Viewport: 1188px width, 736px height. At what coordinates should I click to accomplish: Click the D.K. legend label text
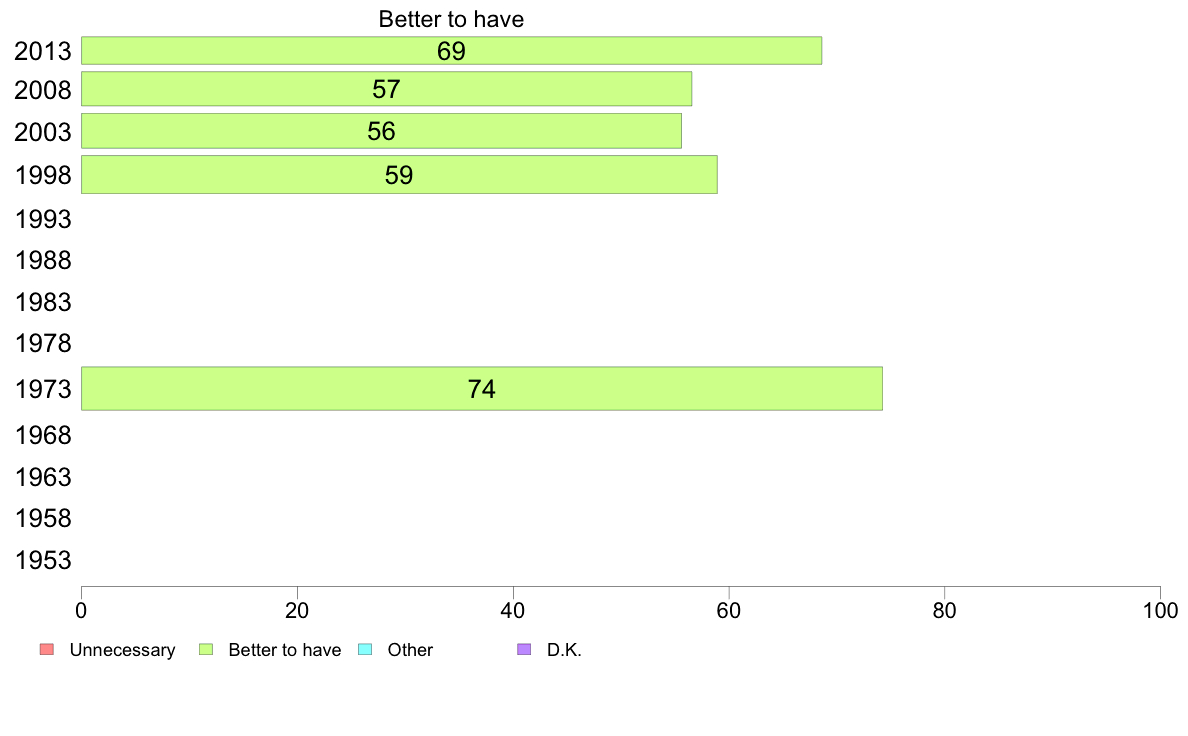564,650
